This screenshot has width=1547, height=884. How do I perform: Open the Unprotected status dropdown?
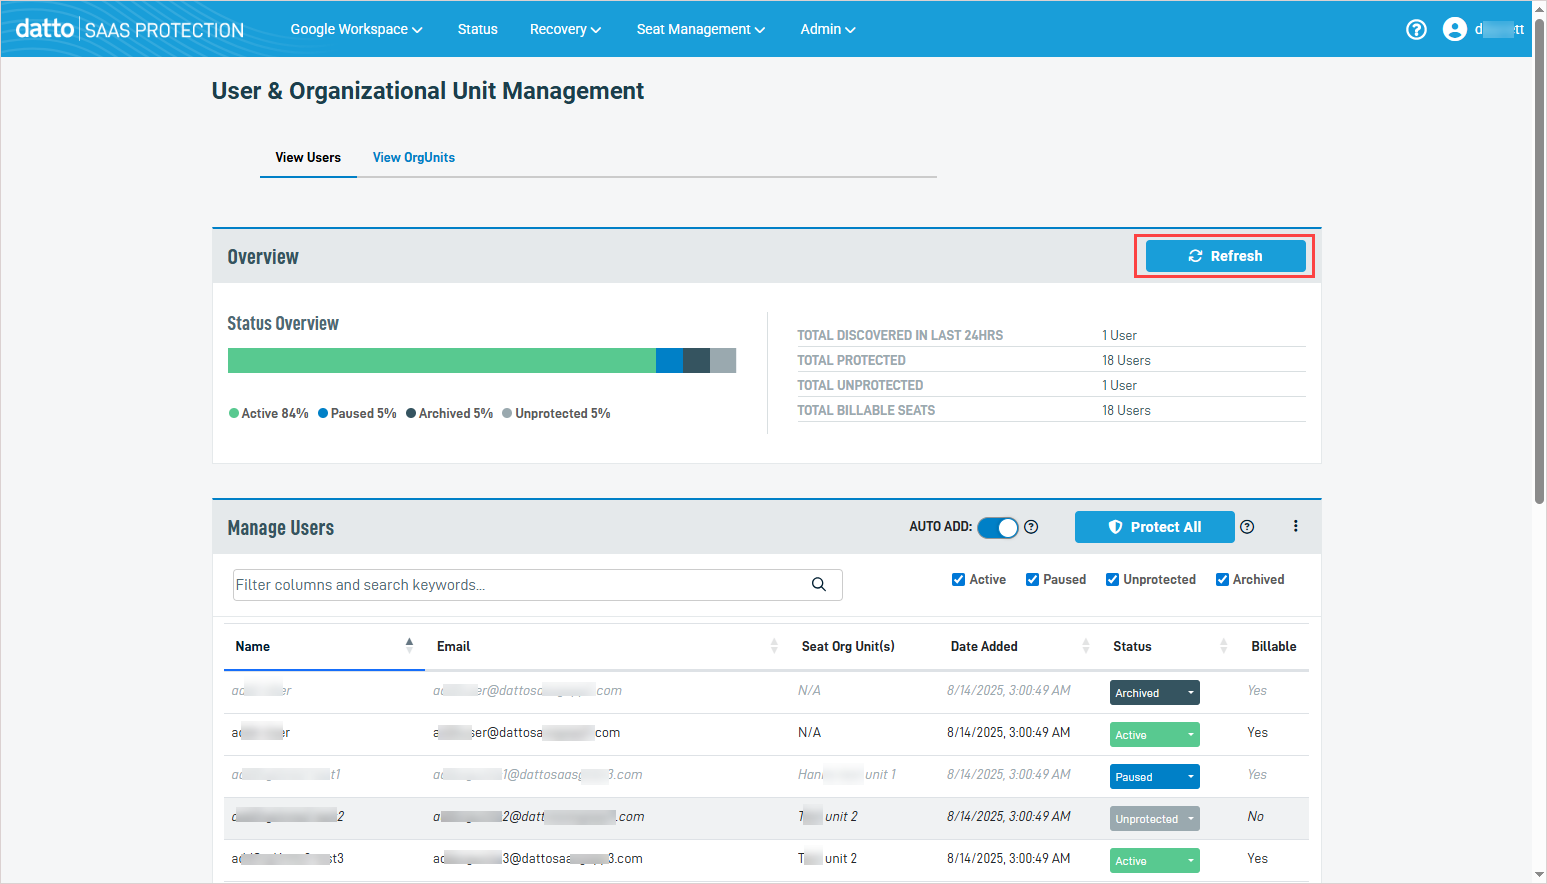click(1154, 819)
